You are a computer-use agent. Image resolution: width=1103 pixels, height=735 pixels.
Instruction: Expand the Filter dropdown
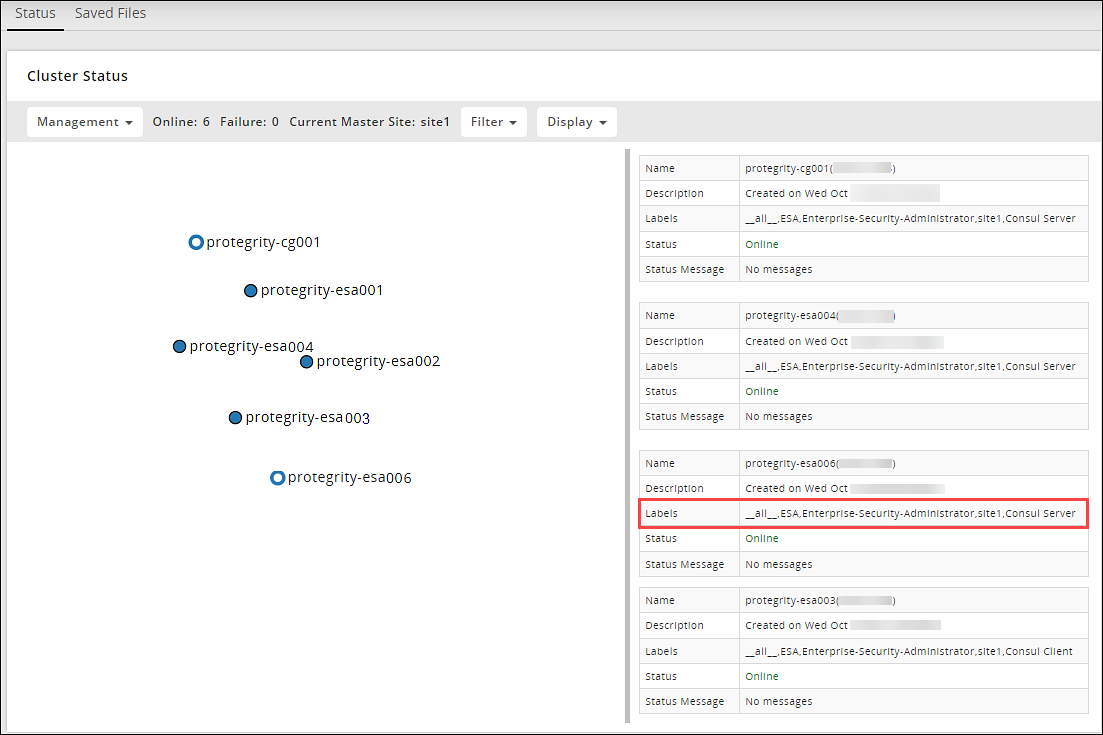(493, 122)
